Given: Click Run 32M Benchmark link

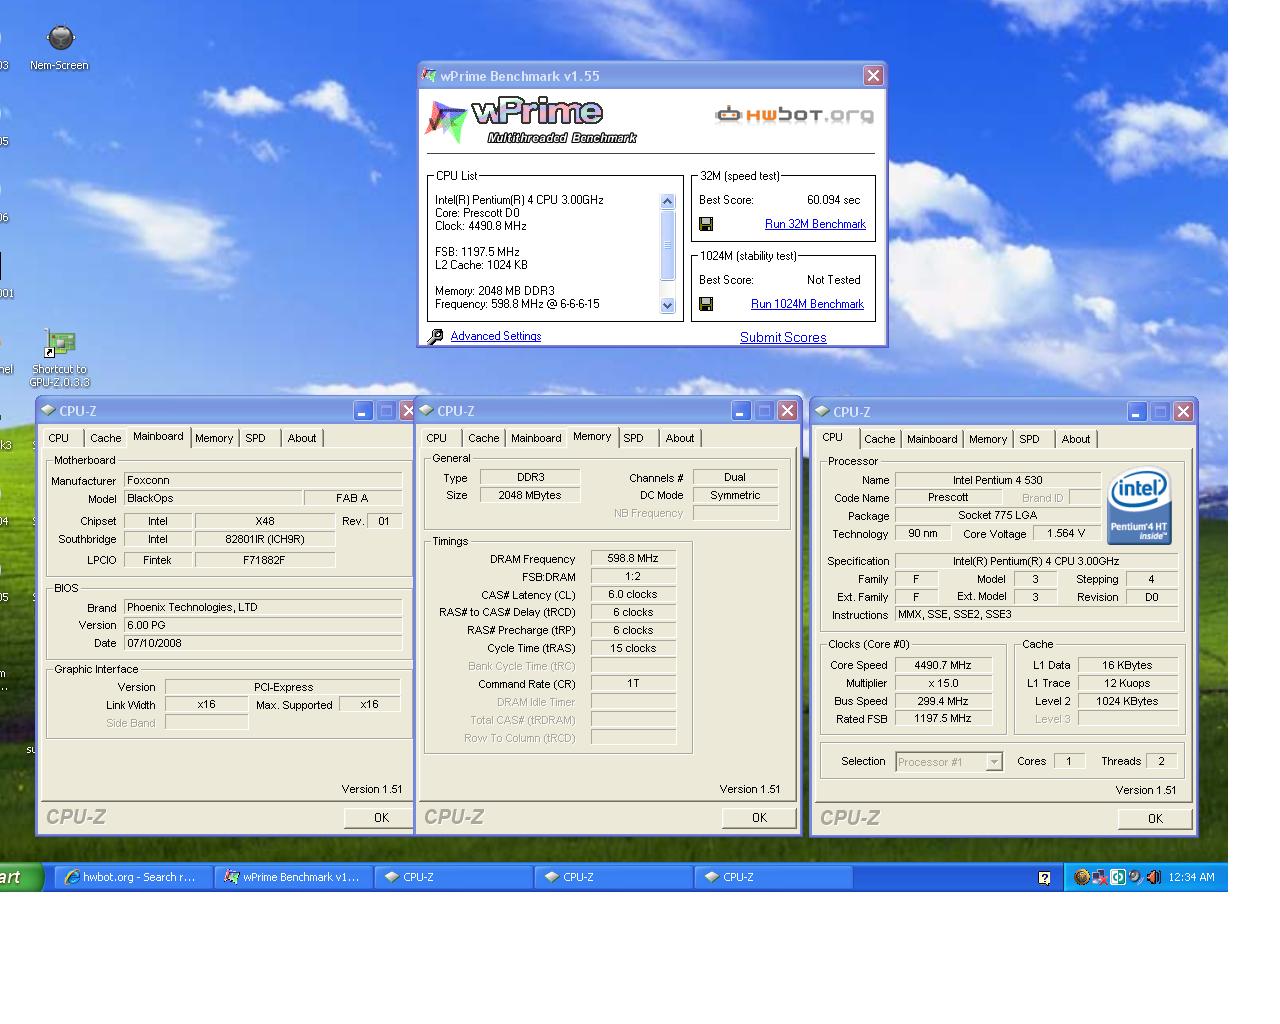Looking at the screenshot, I should [815, 224].
